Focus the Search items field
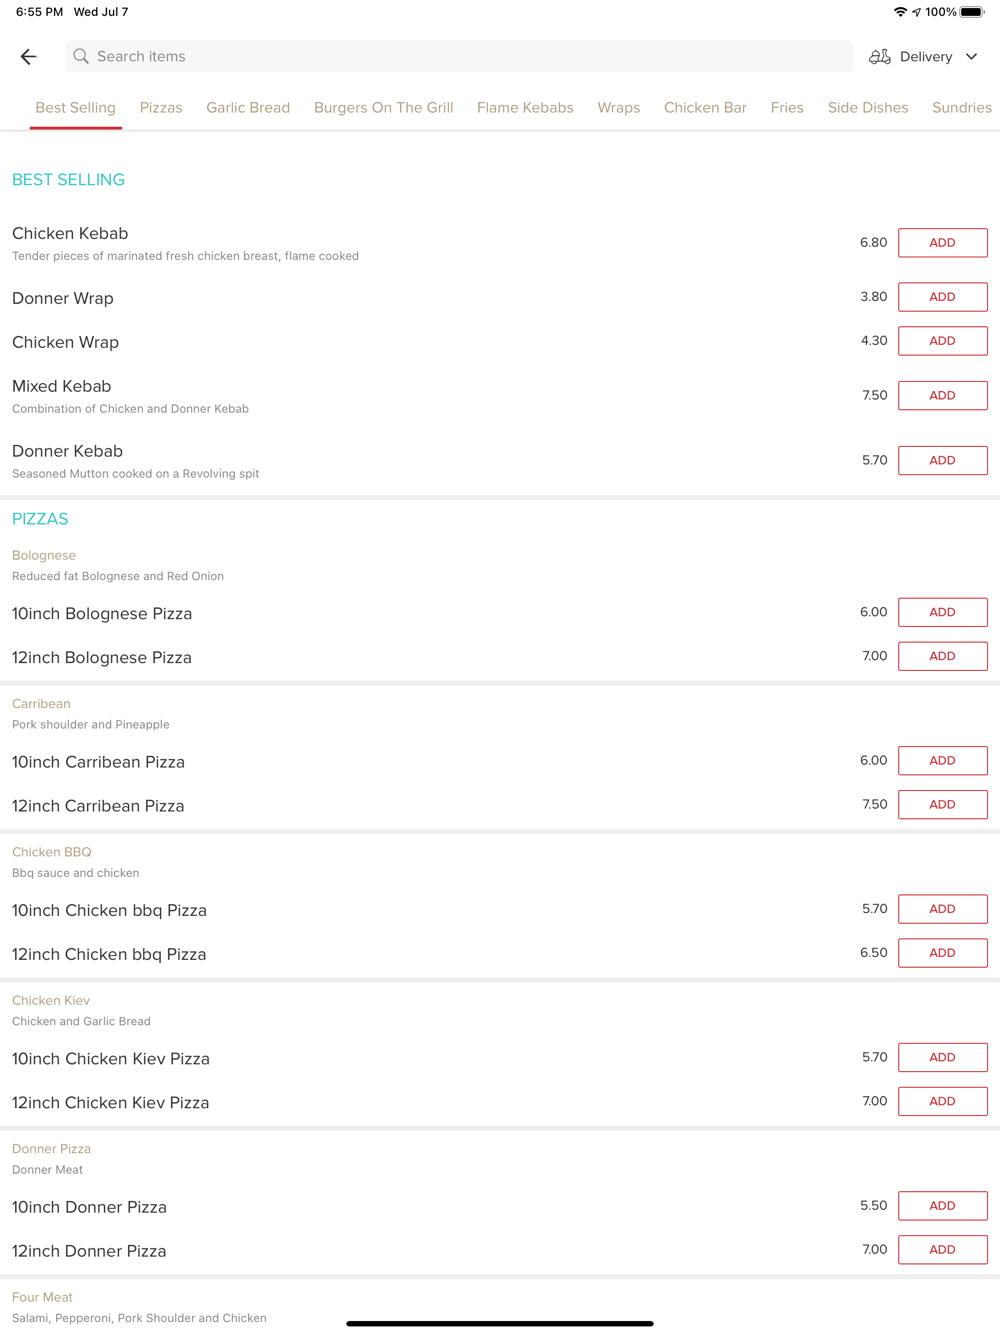Image resolution: width=1000 pixels, height=1334 pixels. coord(460,57)
